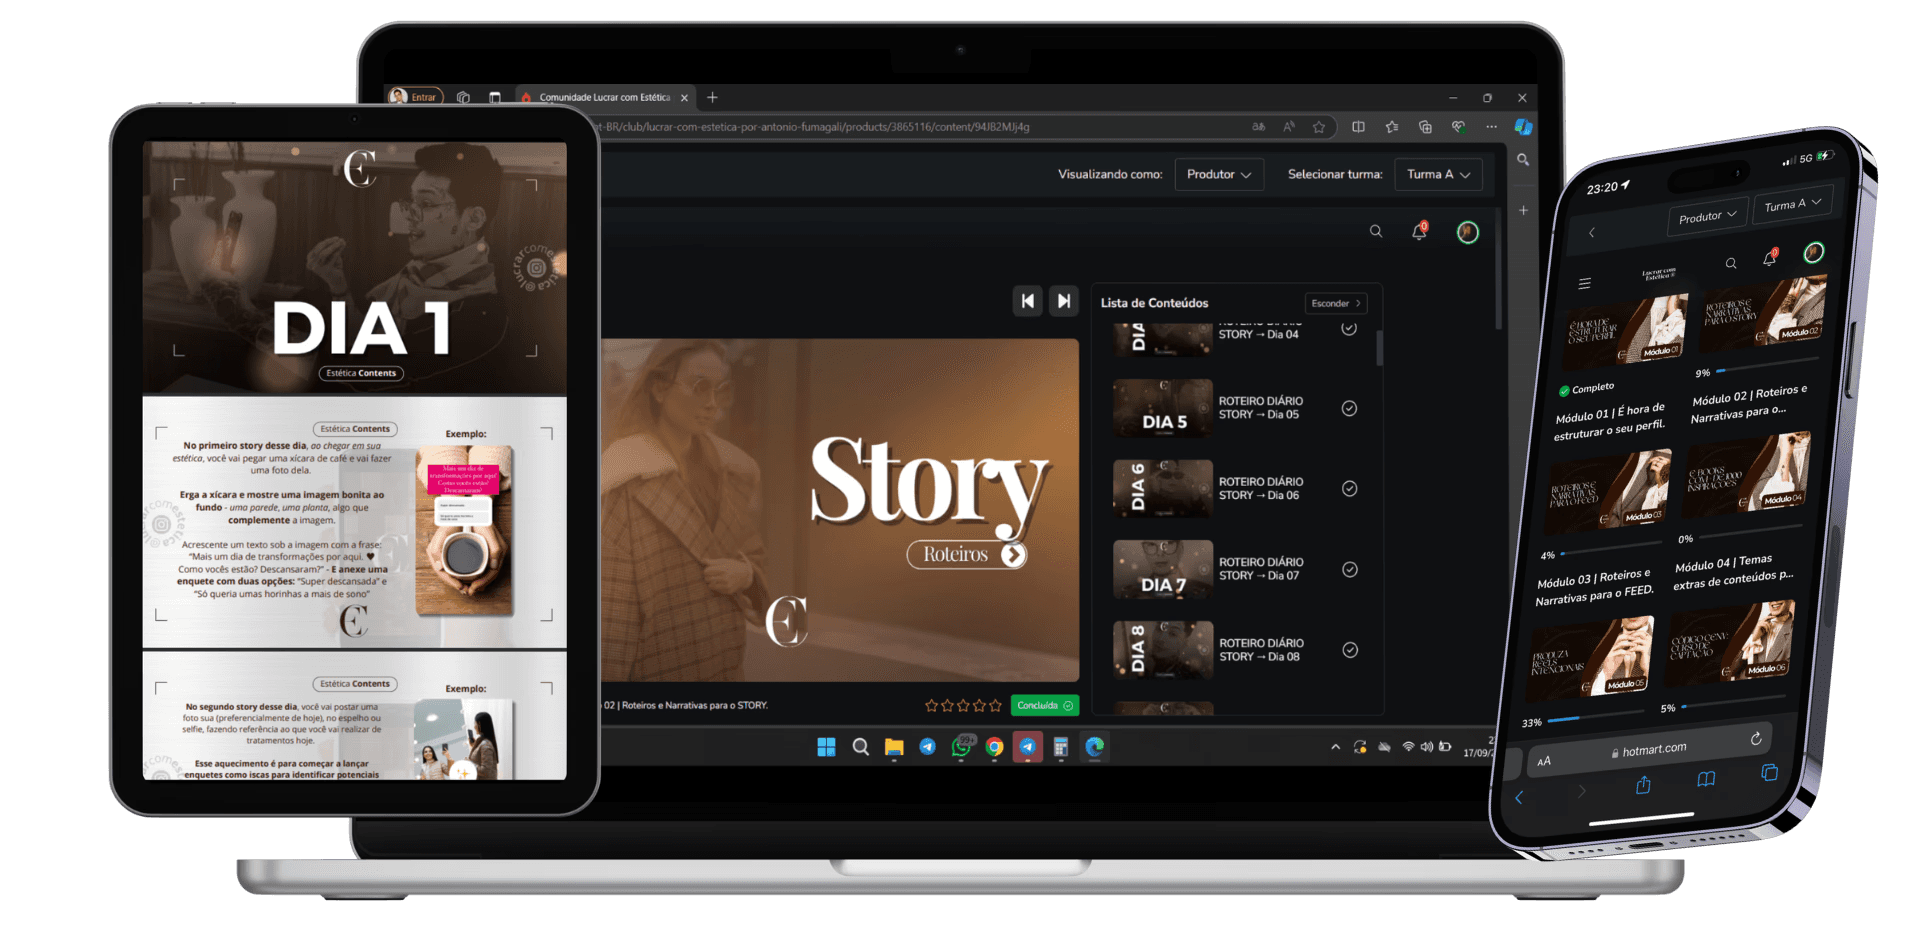Click the green Concluída button
This screenshot has height=947, width=1920.
[x=1045, y=705]
